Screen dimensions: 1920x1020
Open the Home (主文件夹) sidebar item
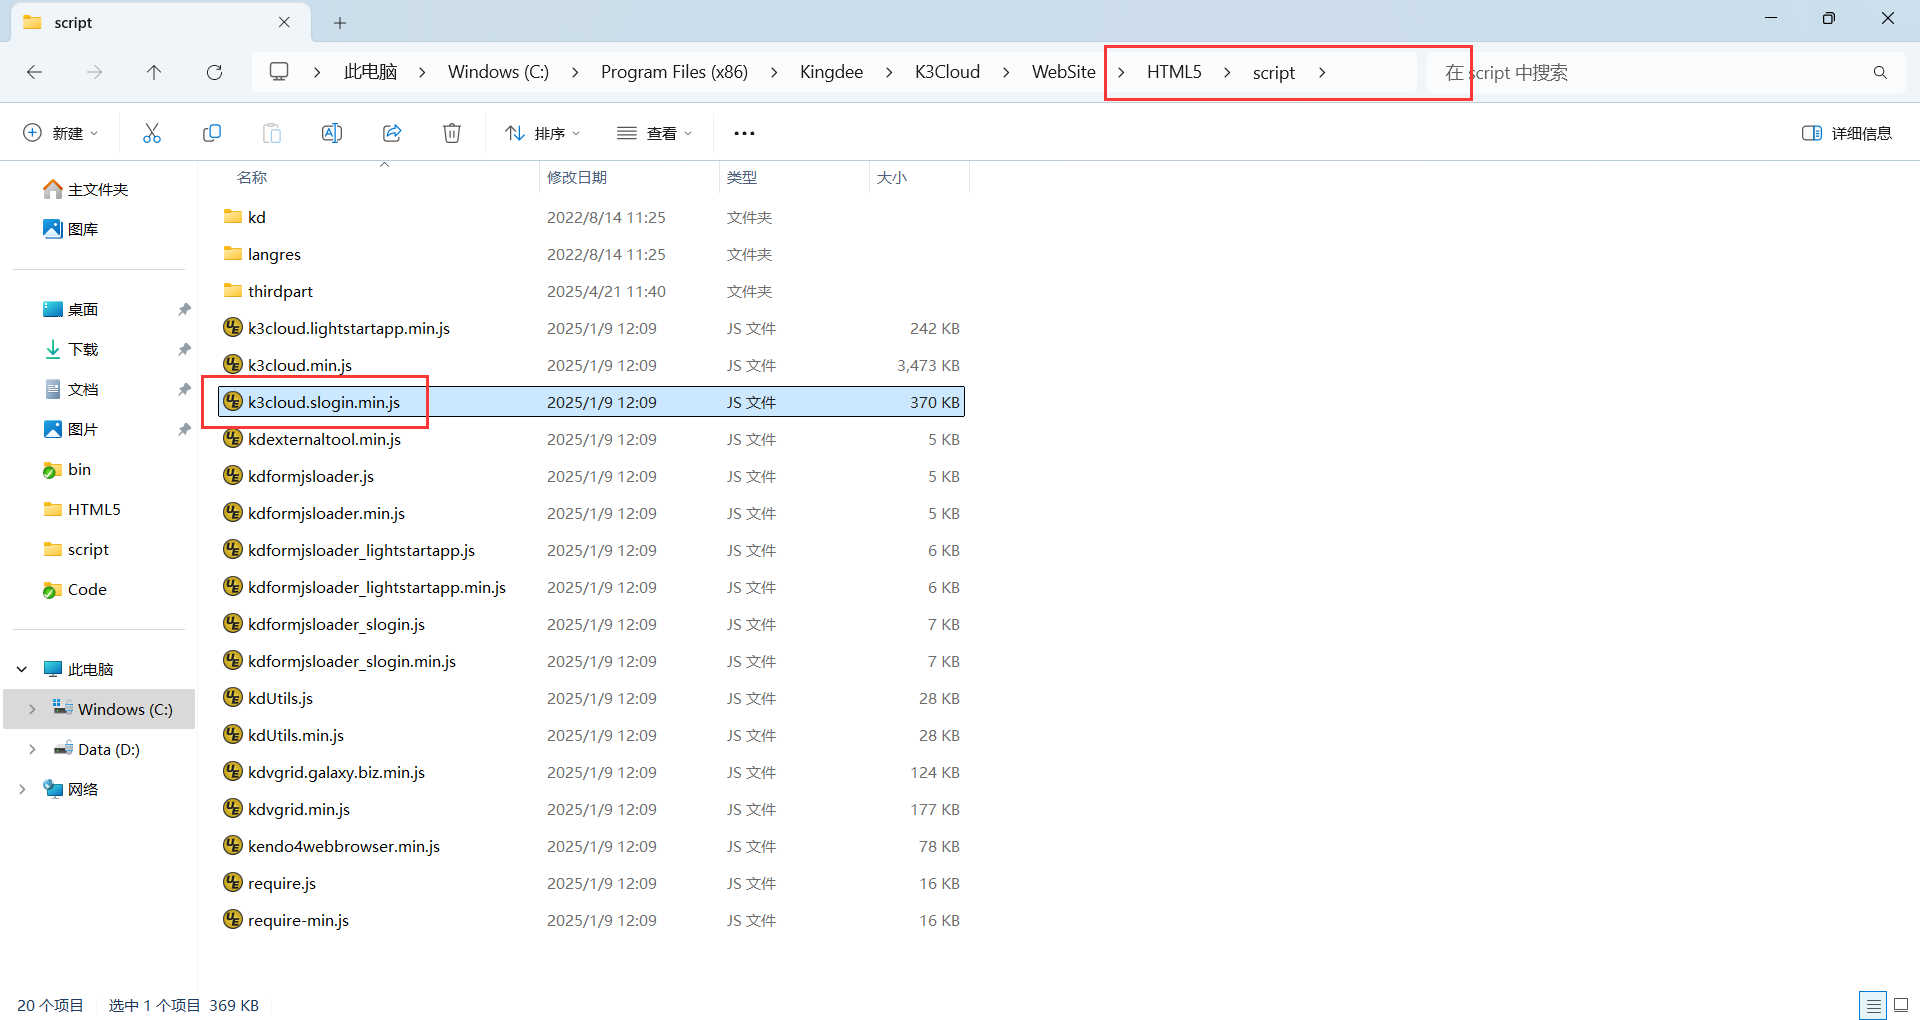[x=86, y=189]
